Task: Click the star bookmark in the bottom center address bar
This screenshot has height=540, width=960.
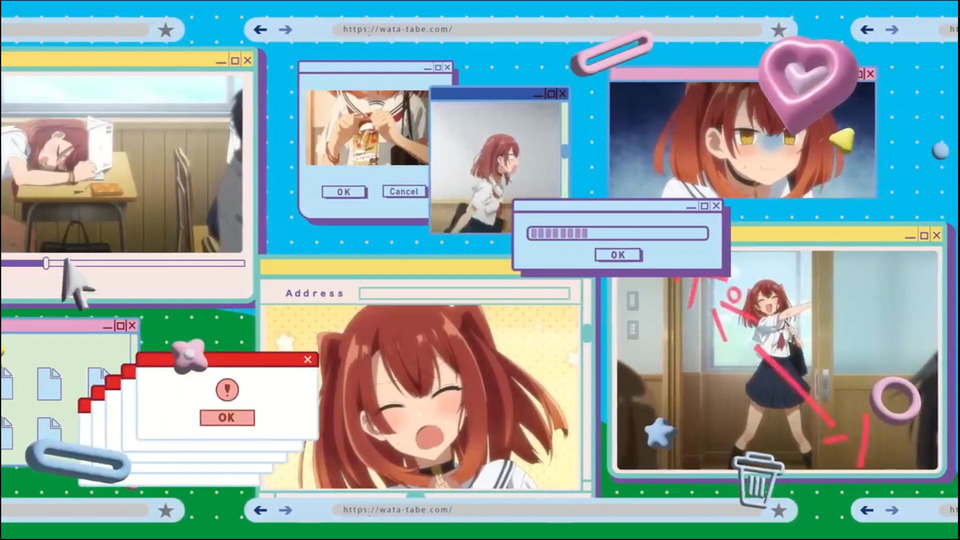Action: [778, 510]
